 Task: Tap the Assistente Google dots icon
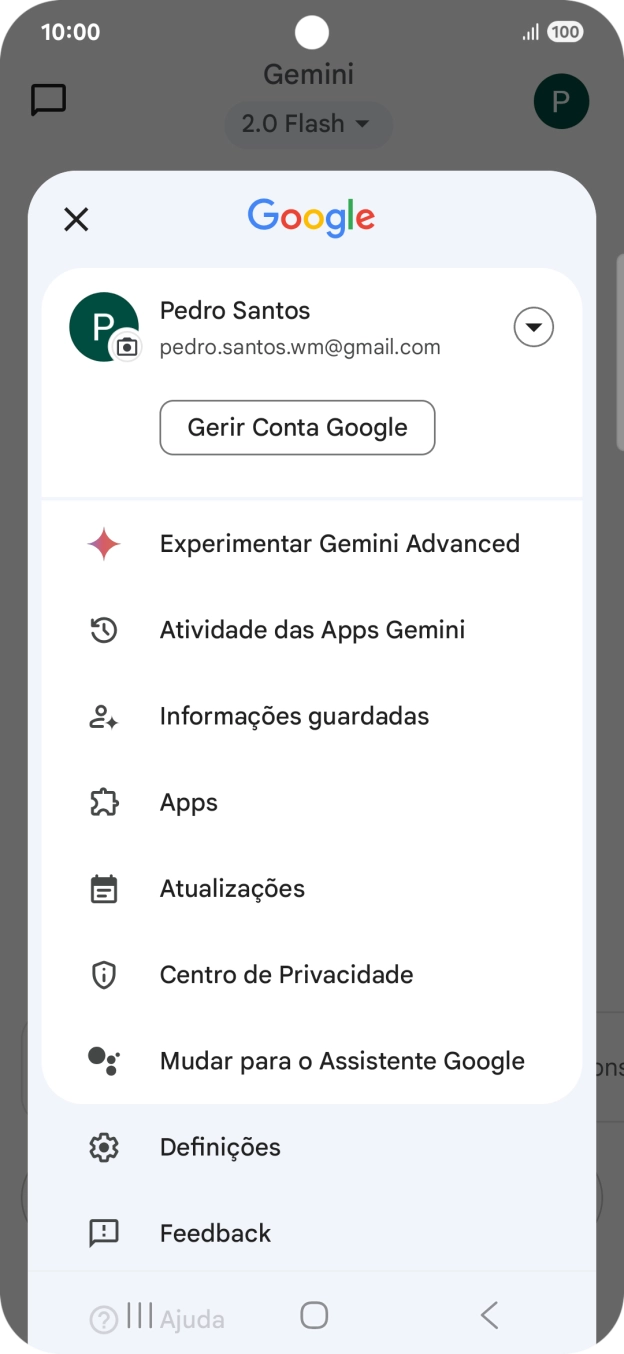103,1060
